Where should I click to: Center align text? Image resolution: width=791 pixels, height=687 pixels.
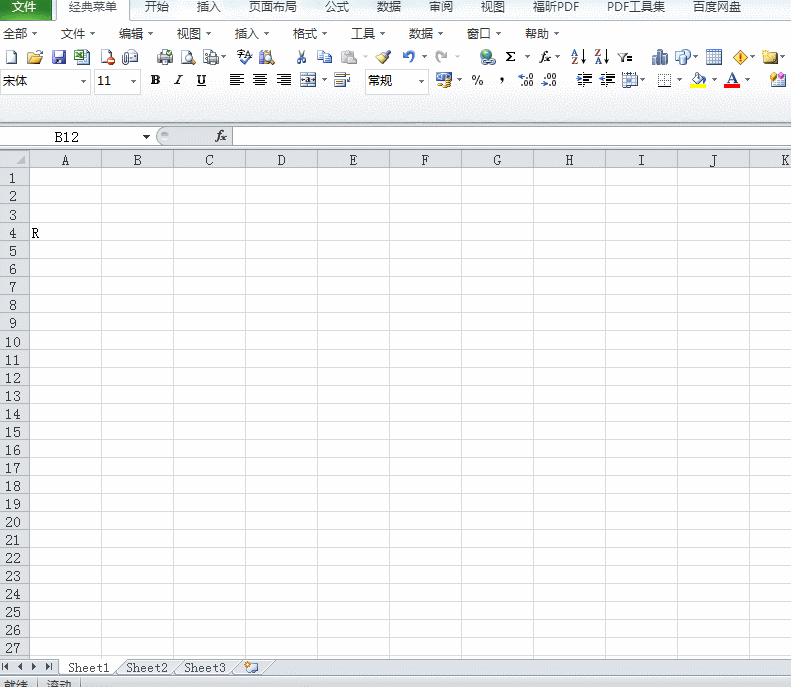pos(260,80)
